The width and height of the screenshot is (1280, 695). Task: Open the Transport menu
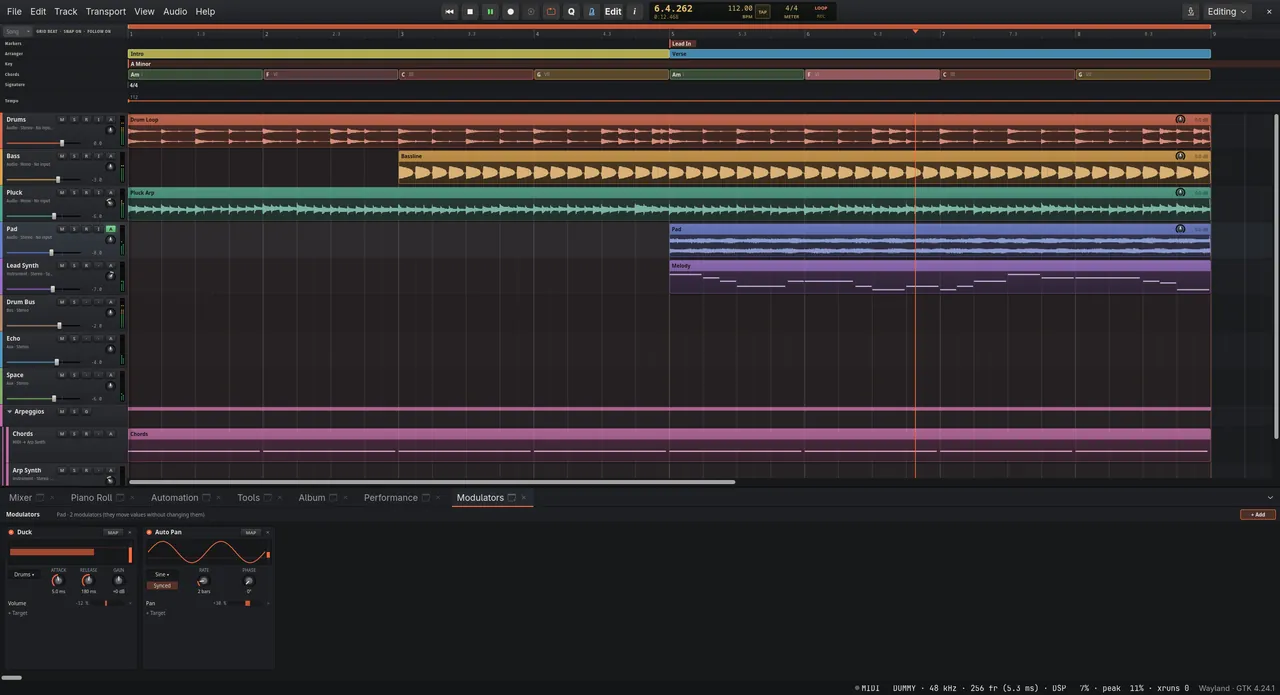(x=106, y=12)
